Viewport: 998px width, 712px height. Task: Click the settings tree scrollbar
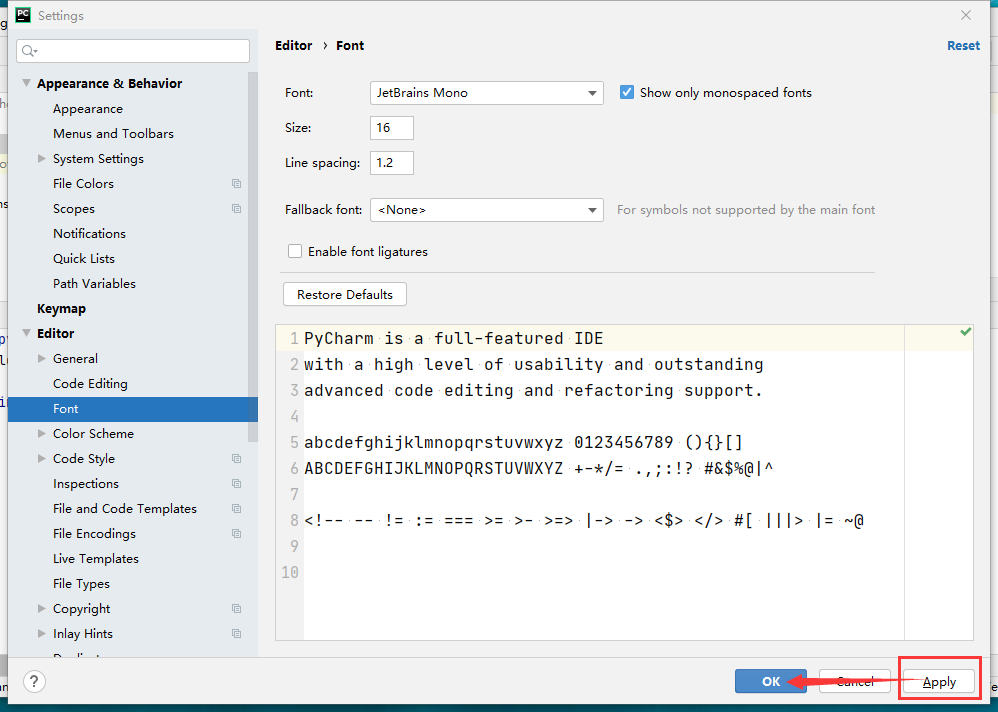pyautogui.click(x=253, y=258)
